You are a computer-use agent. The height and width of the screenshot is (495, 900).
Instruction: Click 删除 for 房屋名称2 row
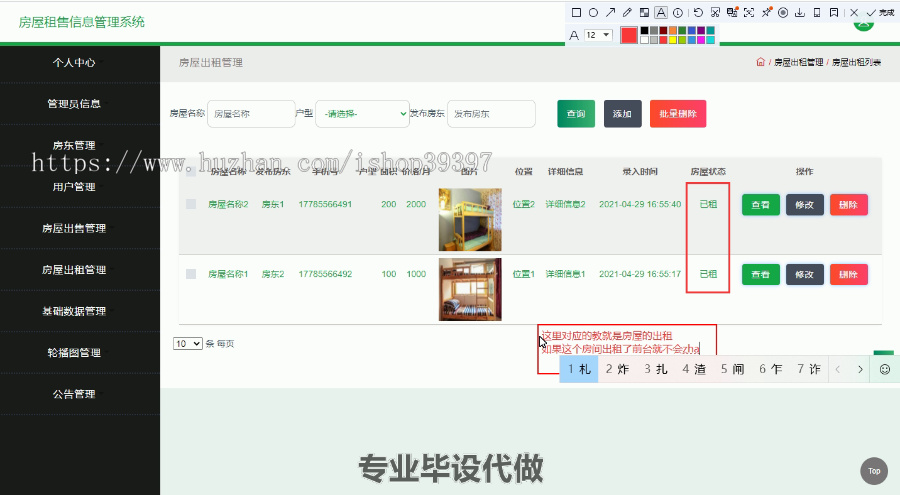tap(848, 204)
